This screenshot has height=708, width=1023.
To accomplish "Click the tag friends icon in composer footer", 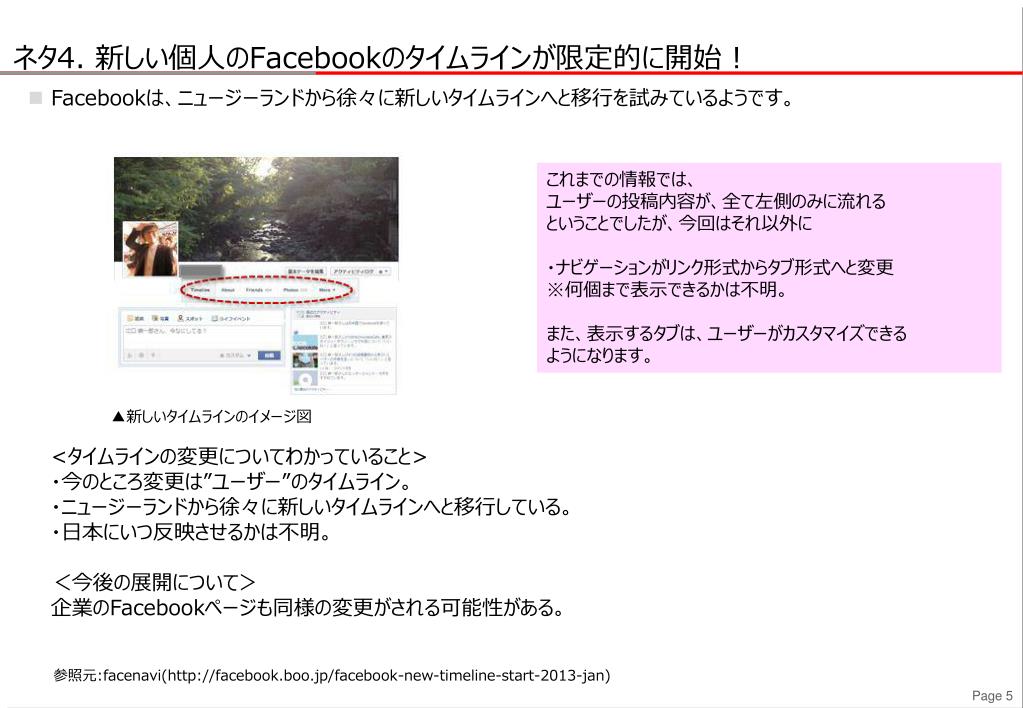I will [130, 356].
